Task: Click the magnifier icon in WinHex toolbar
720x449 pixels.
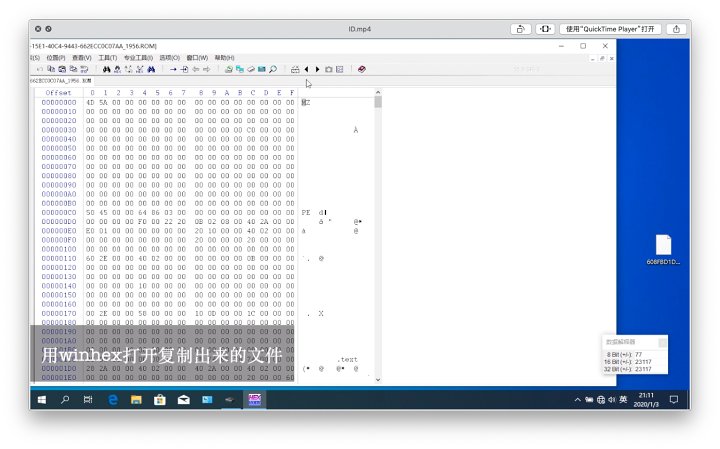Action: pyautogui.click(x=273, y=69)
